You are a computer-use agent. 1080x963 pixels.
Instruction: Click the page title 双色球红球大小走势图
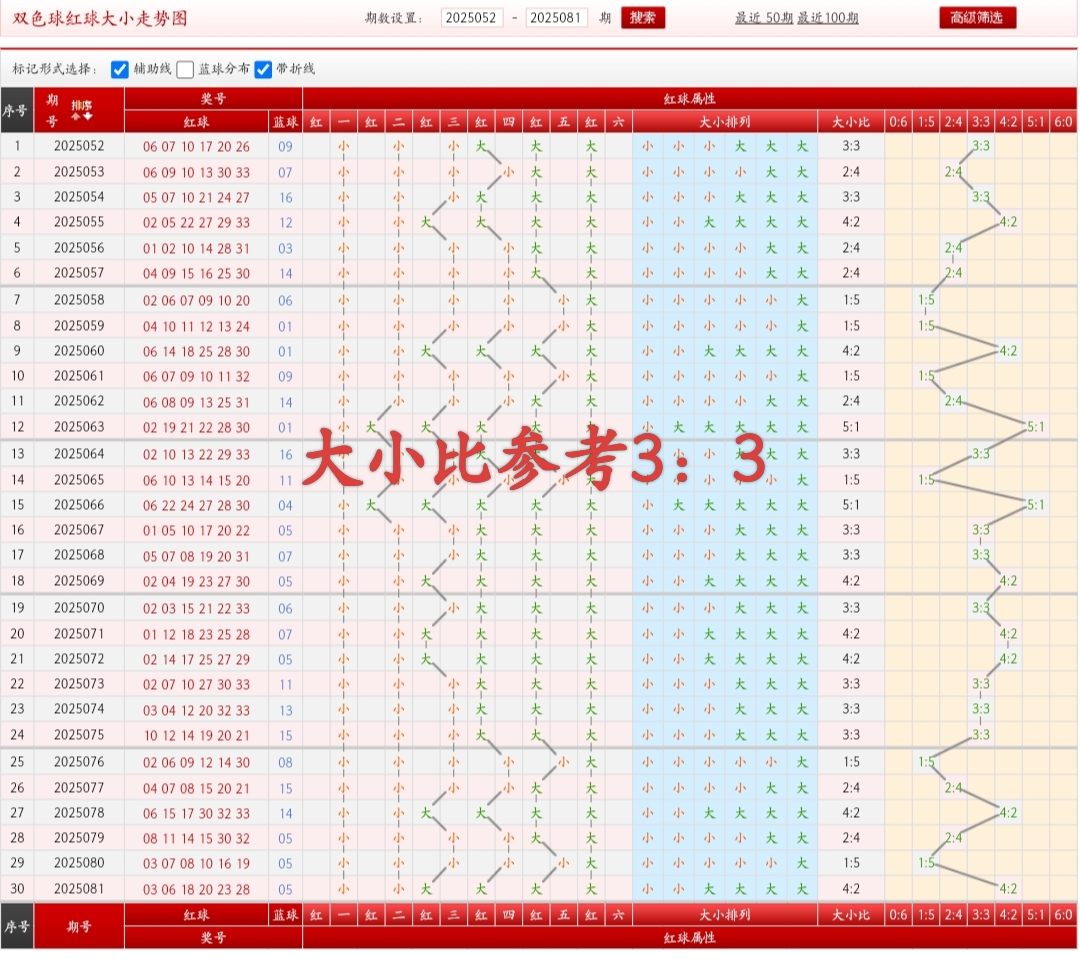100,19
